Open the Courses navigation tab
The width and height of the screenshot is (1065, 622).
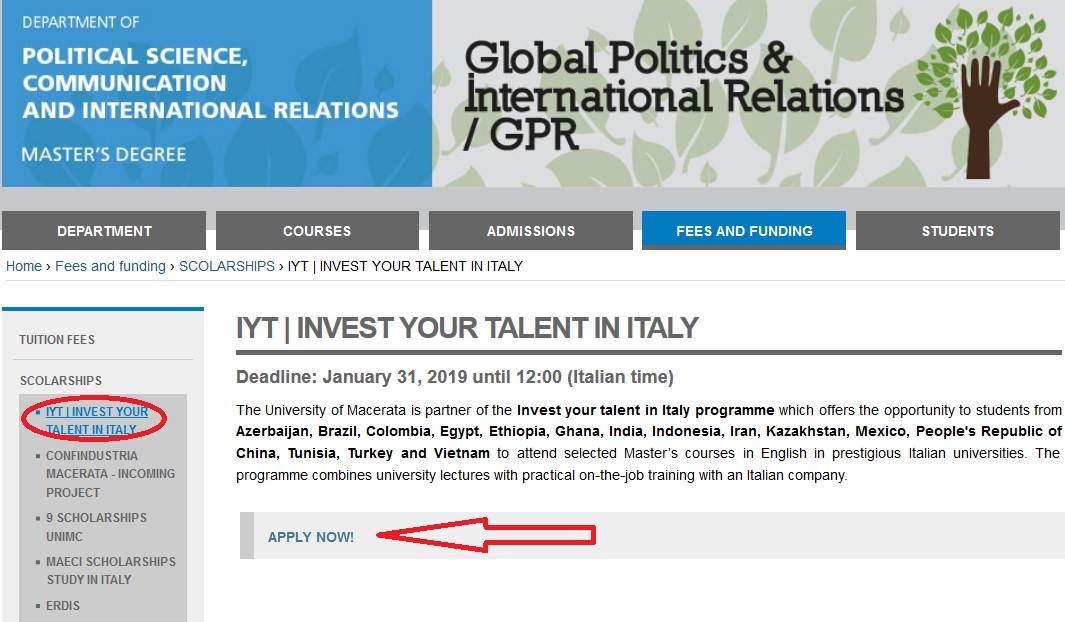tap(317, 231)
